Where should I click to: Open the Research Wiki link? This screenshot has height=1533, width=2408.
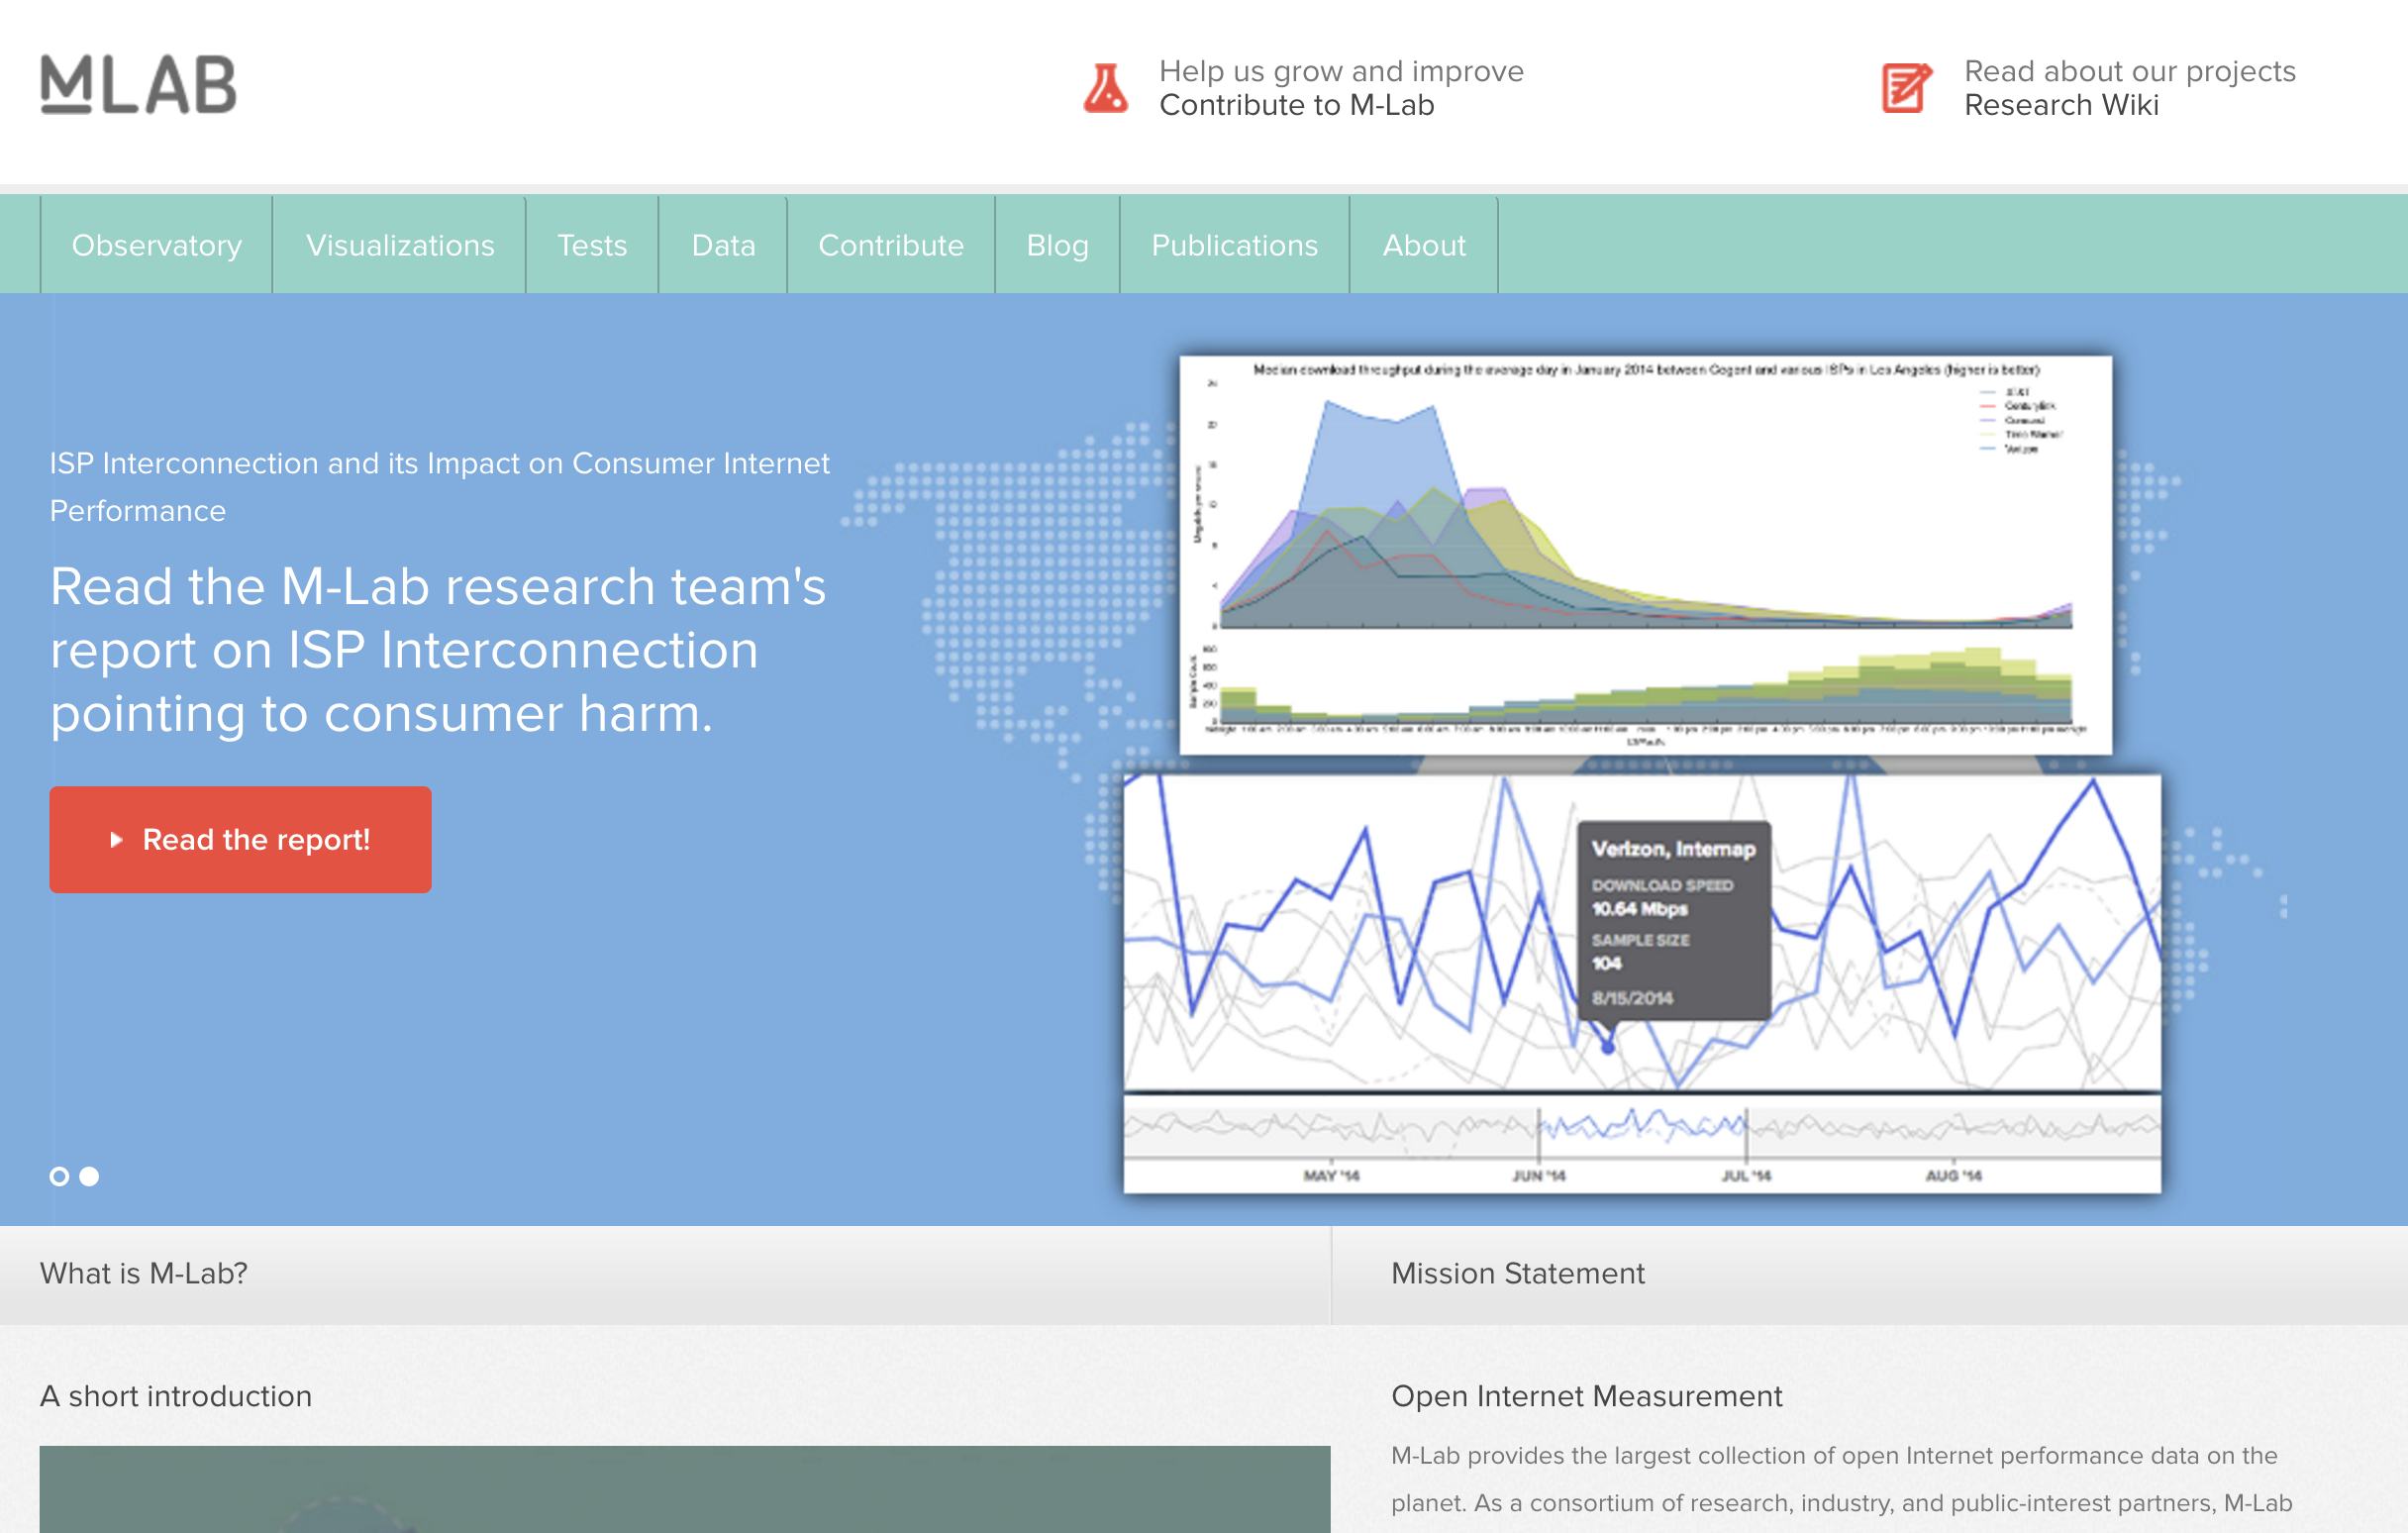pos(2060,105)
